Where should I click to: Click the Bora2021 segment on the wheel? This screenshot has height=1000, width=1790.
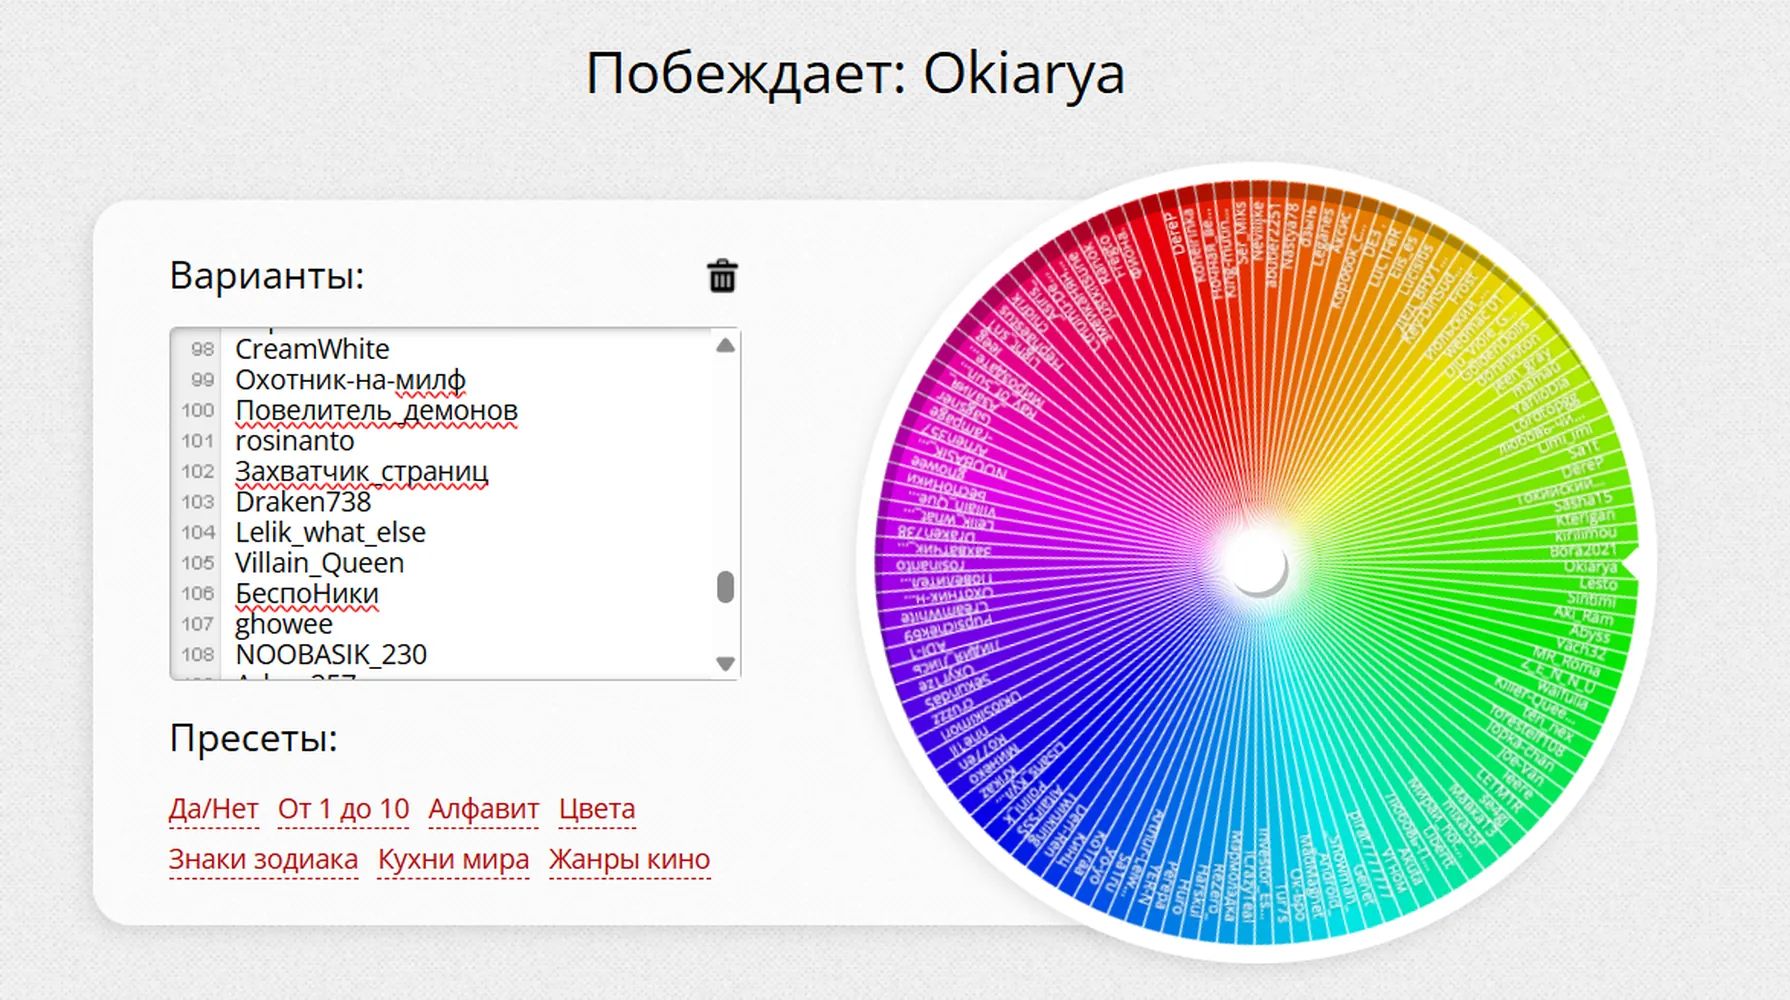(1583, 550)
